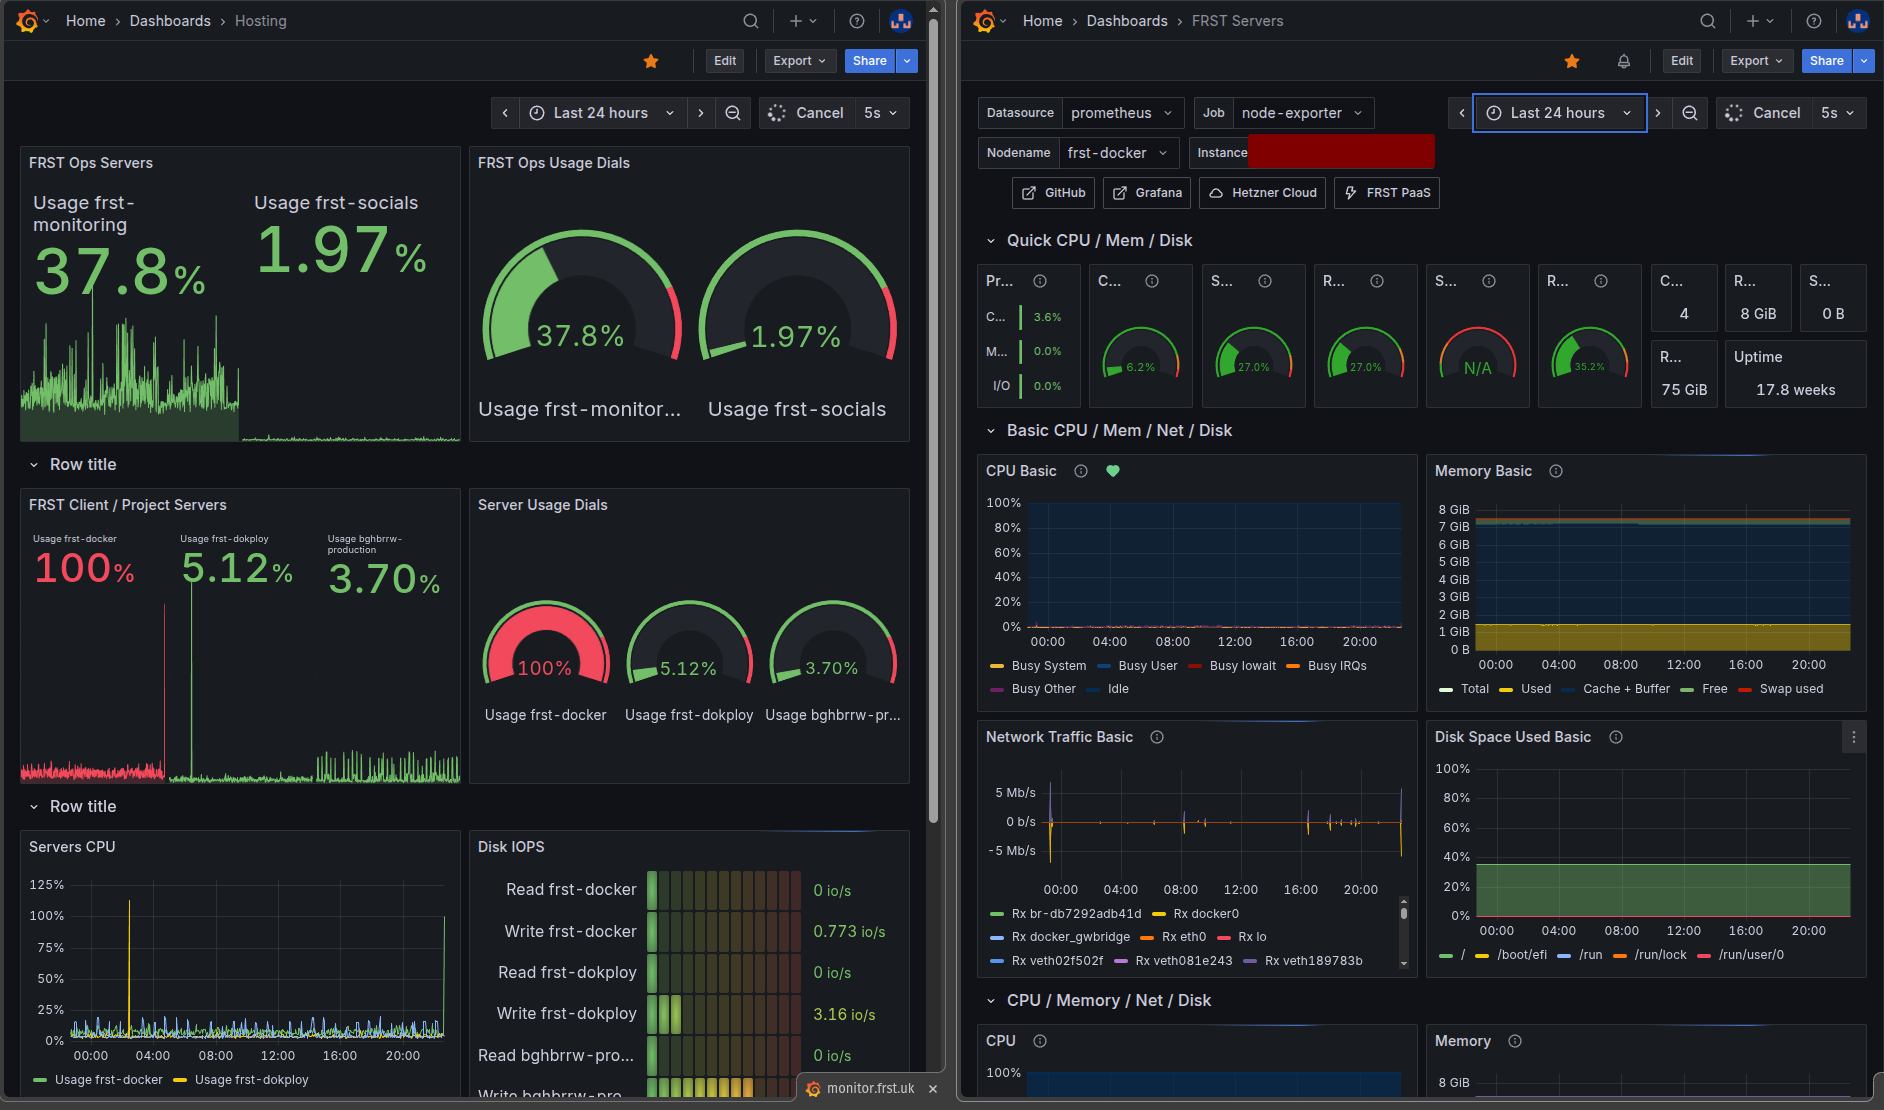Show info on Pr... quick stat panel
Screen dimensions: 1884x1110
[x=1040, y=281]
